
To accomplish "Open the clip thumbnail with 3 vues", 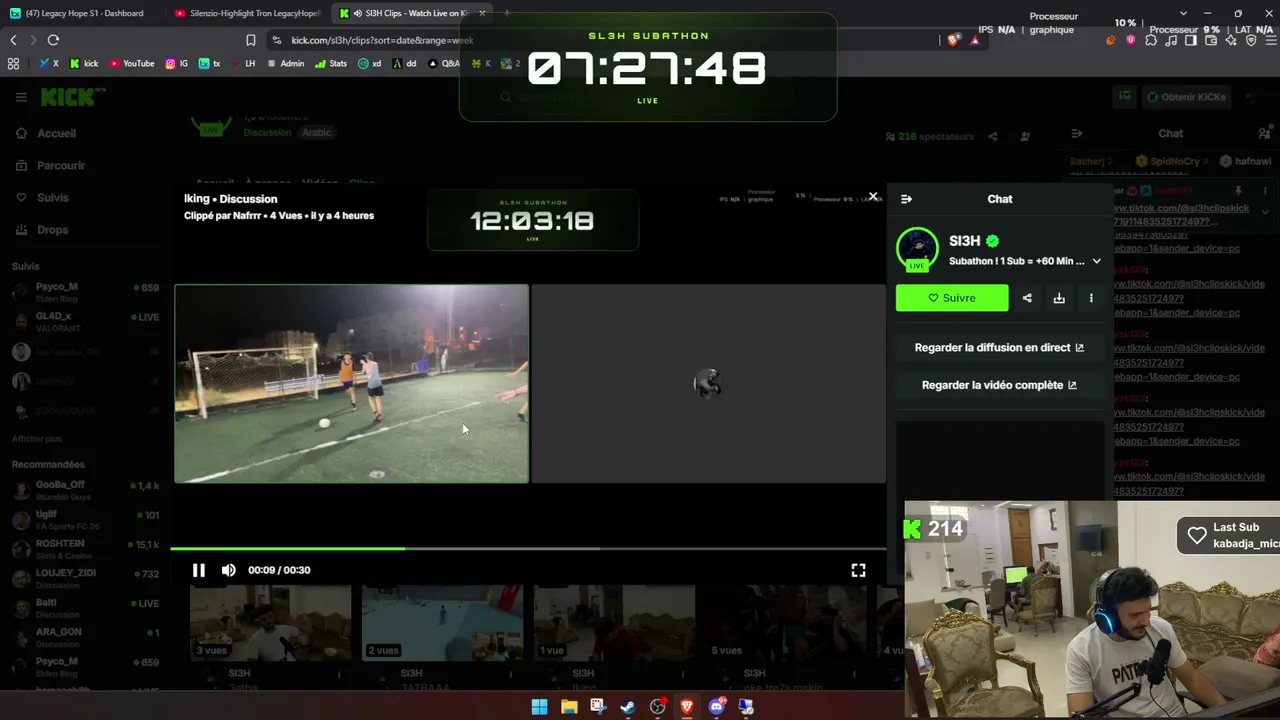I will pyautogui.click(x=270, y=623).
